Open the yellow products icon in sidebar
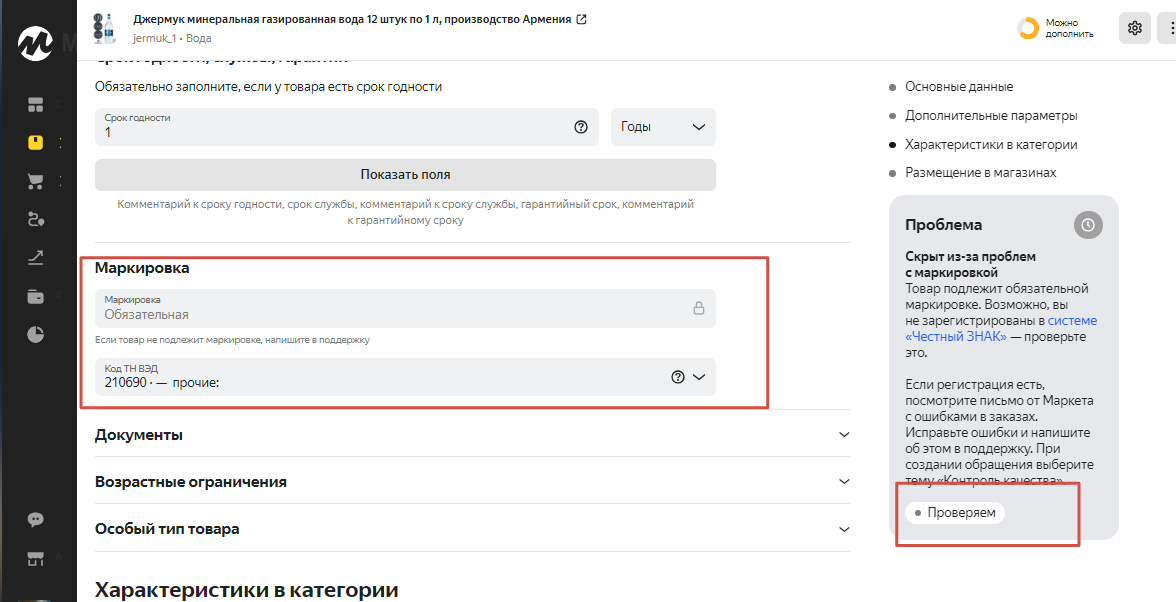 tap(35, 142)
